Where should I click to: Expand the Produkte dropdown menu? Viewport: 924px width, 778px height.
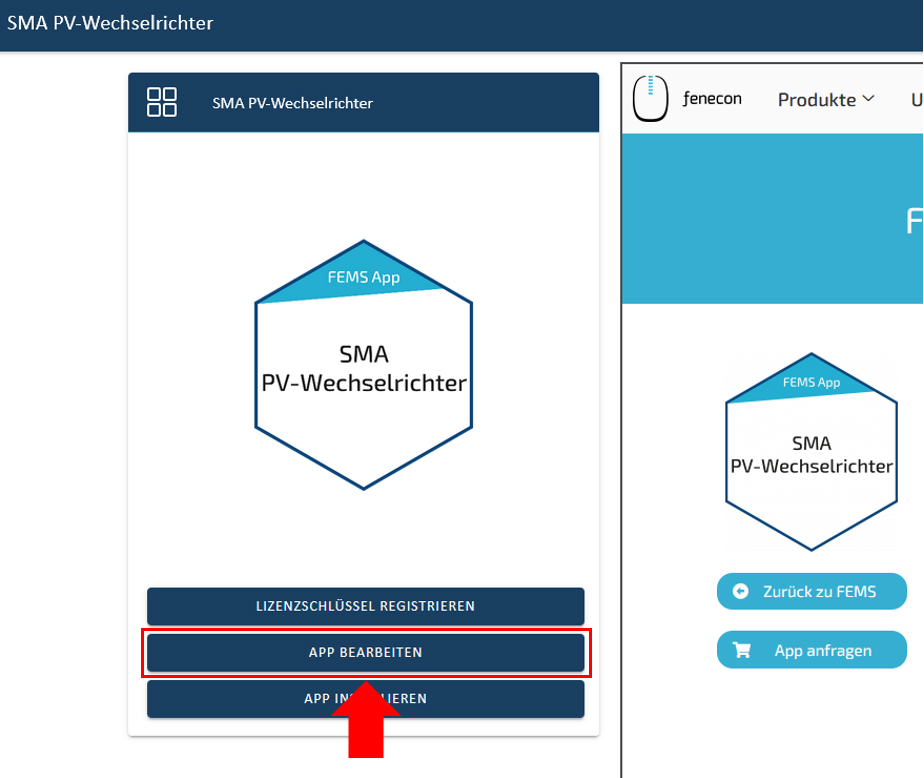click(x=826, y=100)
